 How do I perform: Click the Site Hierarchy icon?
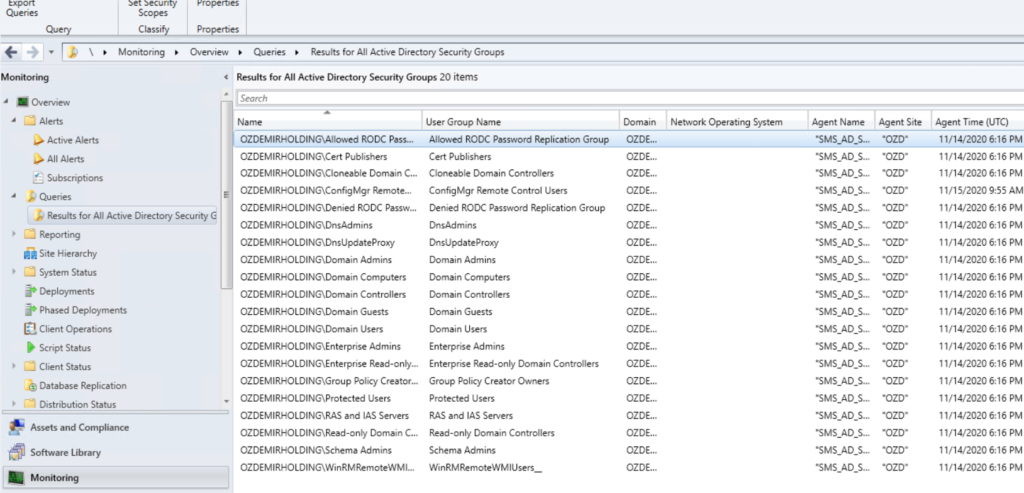pyautogui.click(x=30, y=253)
